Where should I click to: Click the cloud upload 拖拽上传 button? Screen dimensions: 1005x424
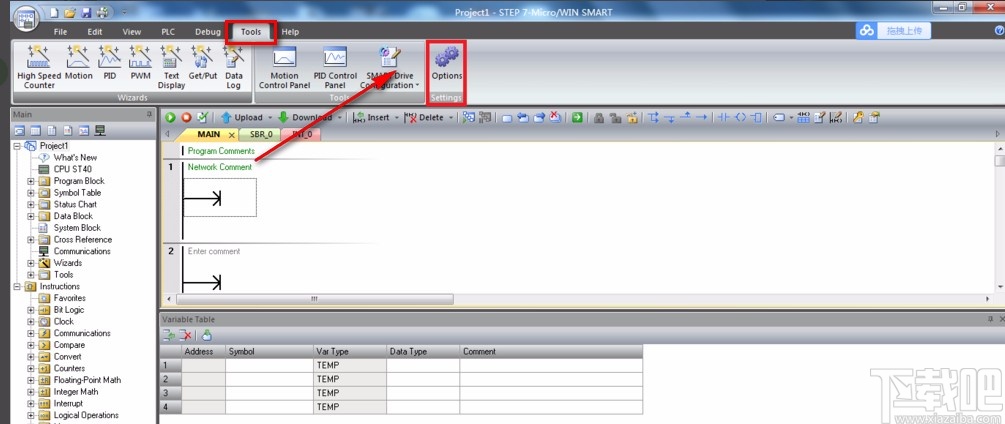pyautogui.click(x=893, y=31)
